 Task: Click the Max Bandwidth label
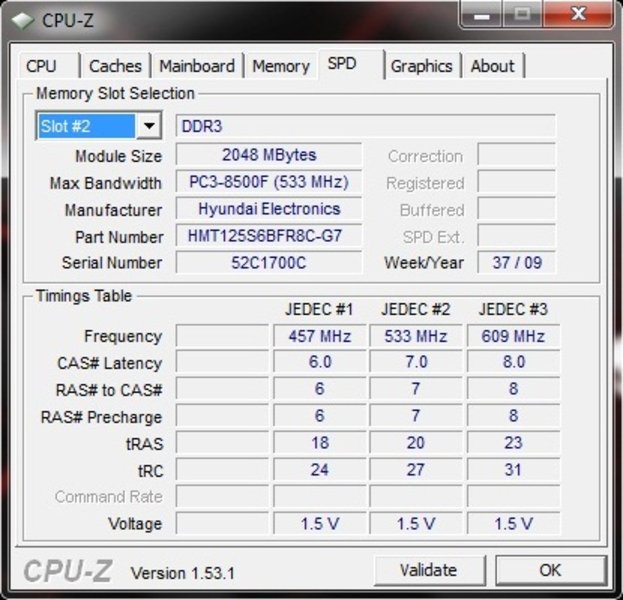tap(105, 183)
